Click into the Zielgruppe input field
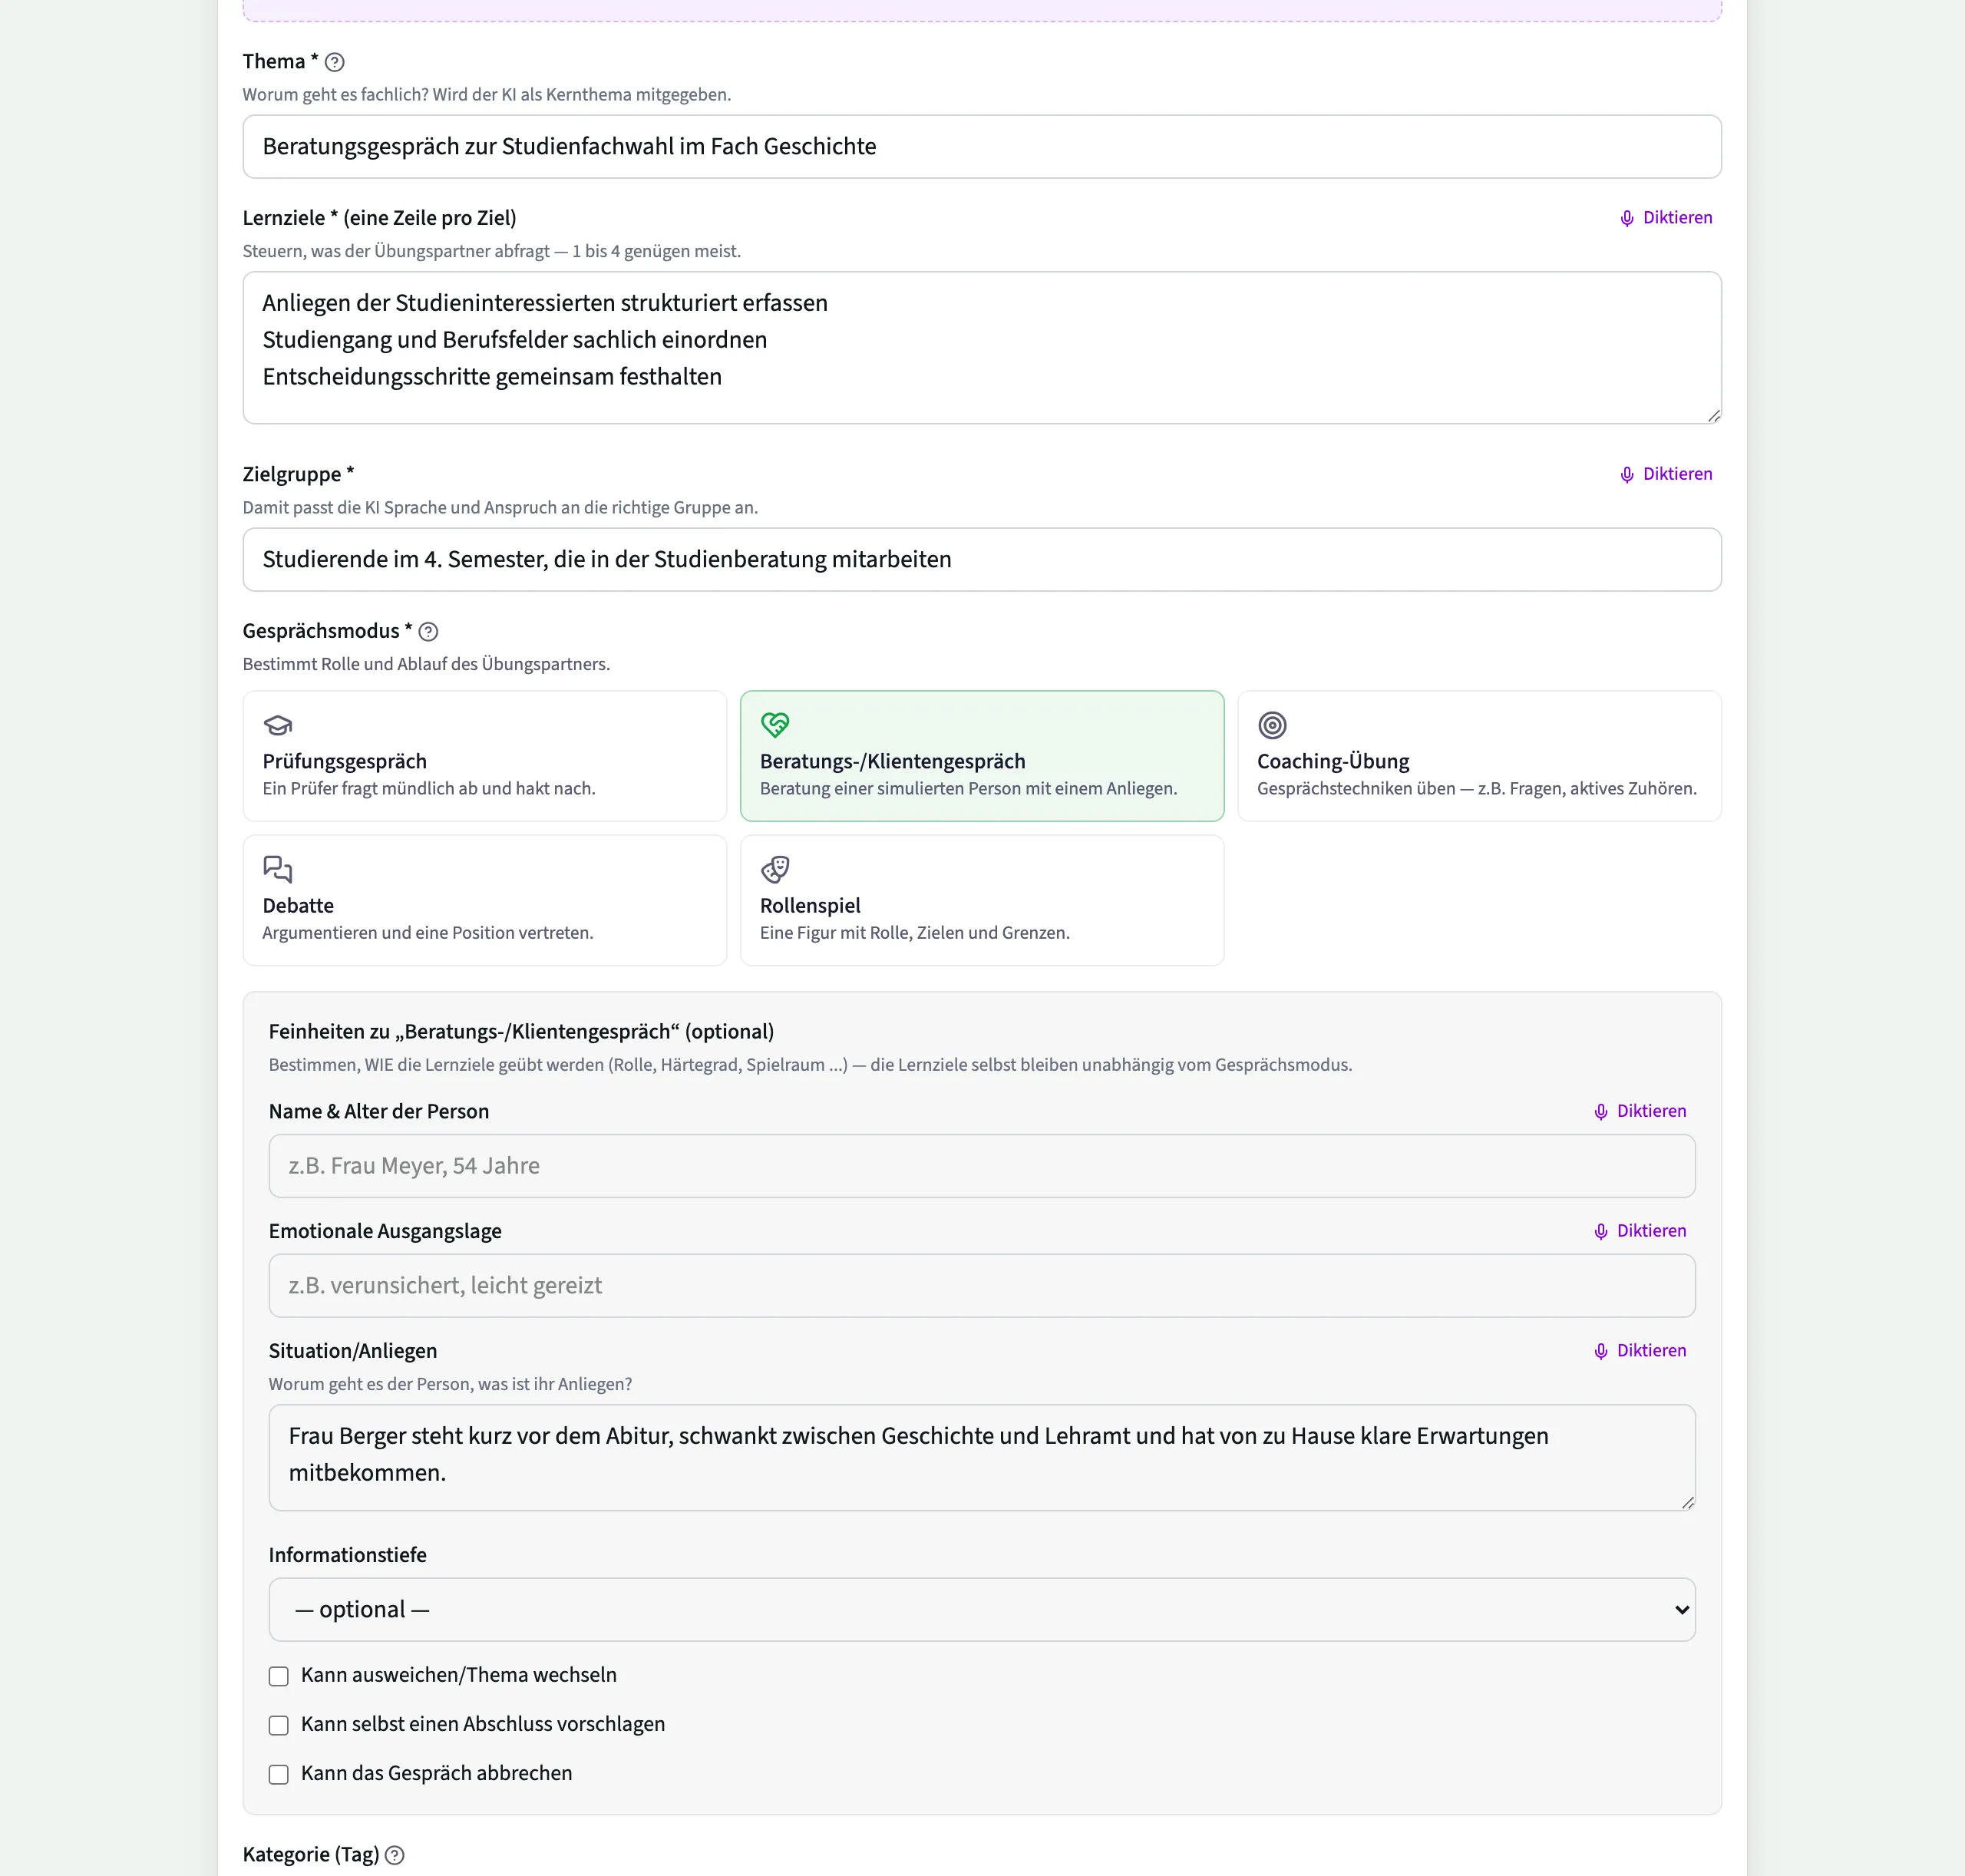 (x=982, y=560)
